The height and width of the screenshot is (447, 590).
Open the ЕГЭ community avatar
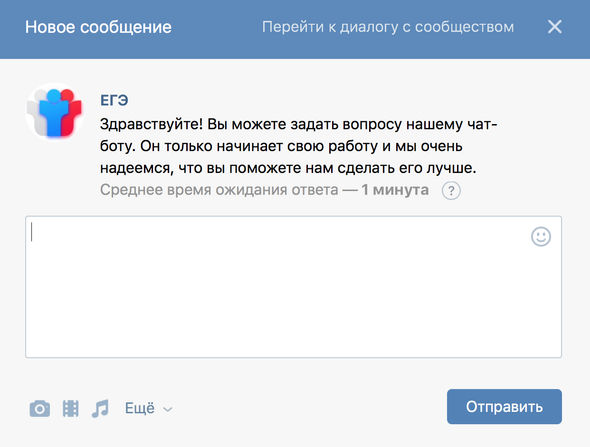55,112
